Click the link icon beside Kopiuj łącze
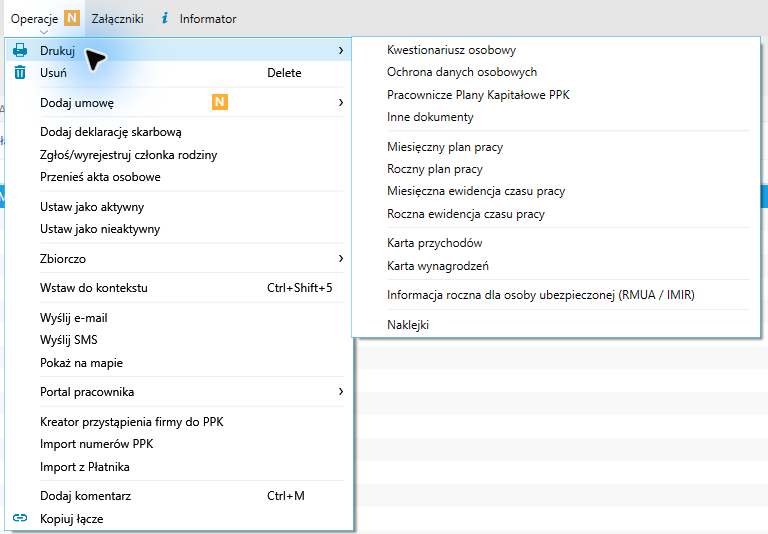768x534 pixels. 20,518
